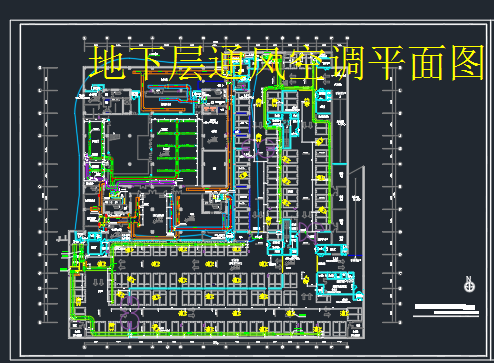Click the yellow title 地下层通风空调平面图
The height and width of the screenshot is (363, 494).
[287, 63]
